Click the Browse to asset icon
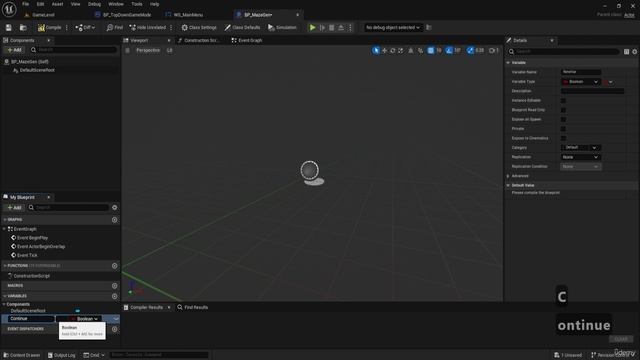This screenshot has width=640, height=360. click(23, 28)
